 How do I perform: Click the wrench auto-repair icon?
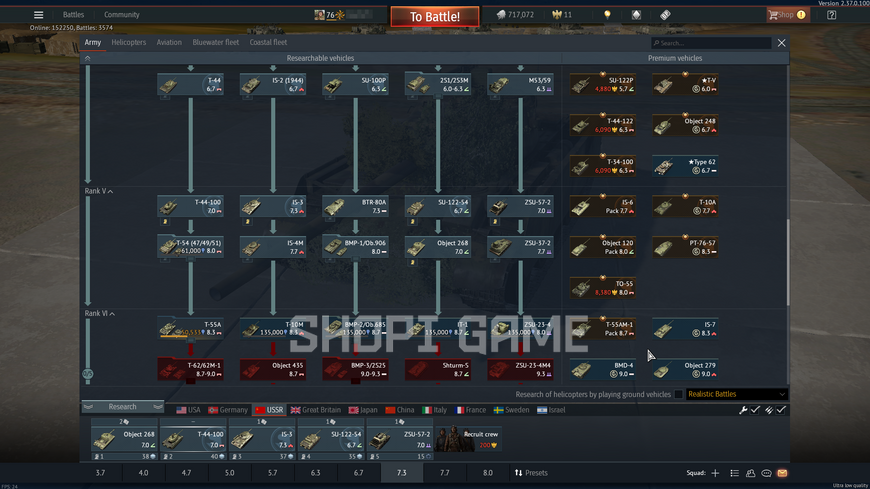click(743, 410)
